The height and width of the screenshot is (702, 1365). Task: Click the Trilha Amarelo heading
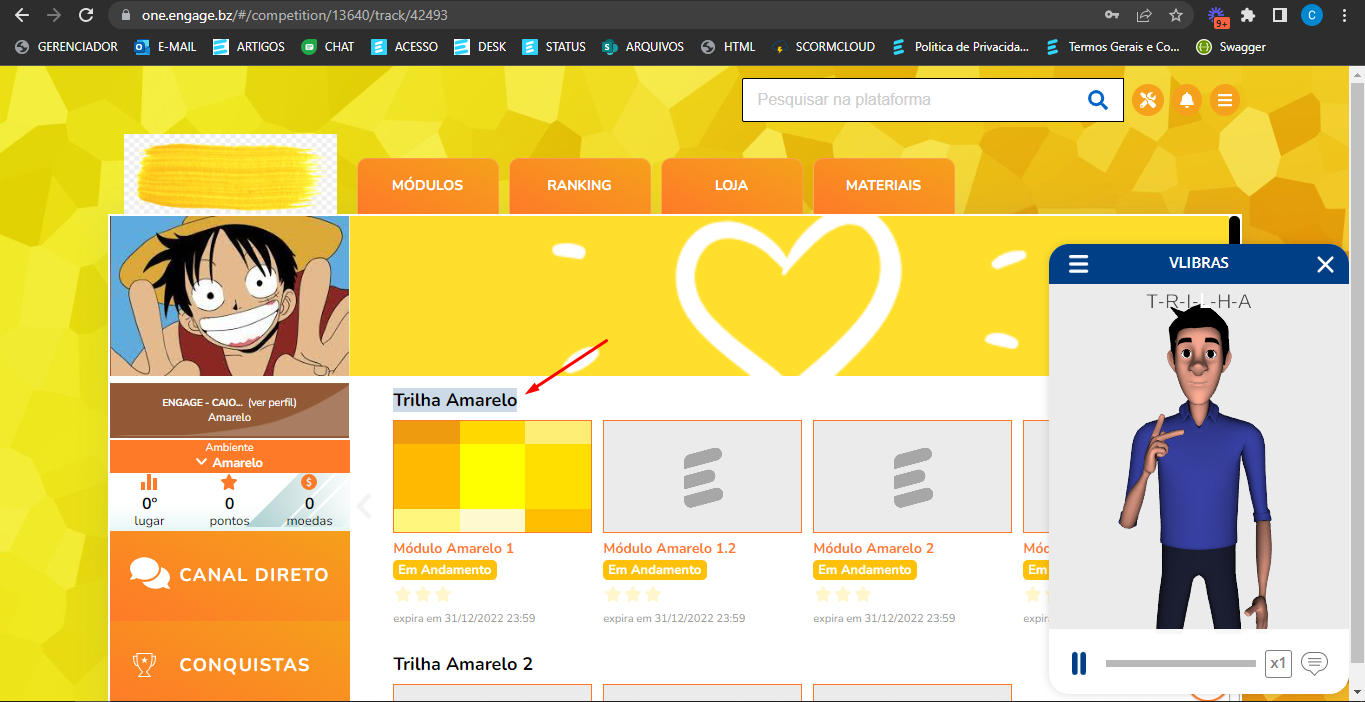(x=455, y=400)
